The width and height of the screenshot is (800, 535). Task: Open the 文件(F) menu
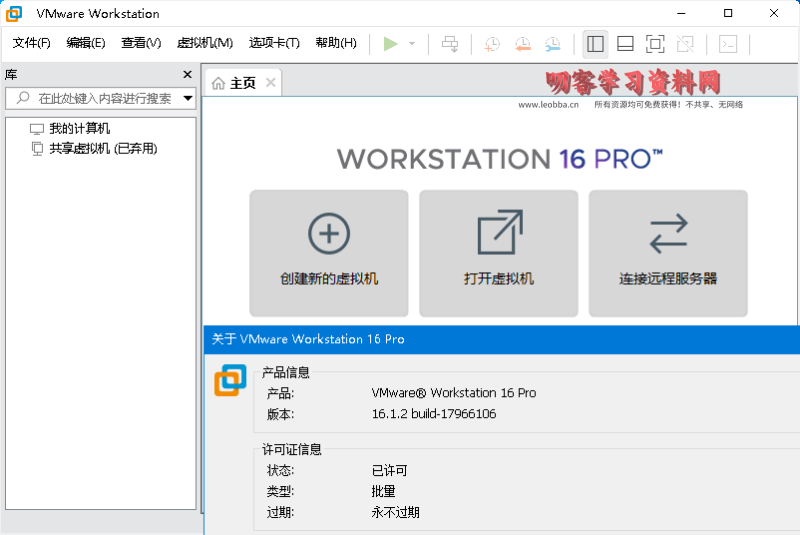pyautogui.click(x=32, y=43)
